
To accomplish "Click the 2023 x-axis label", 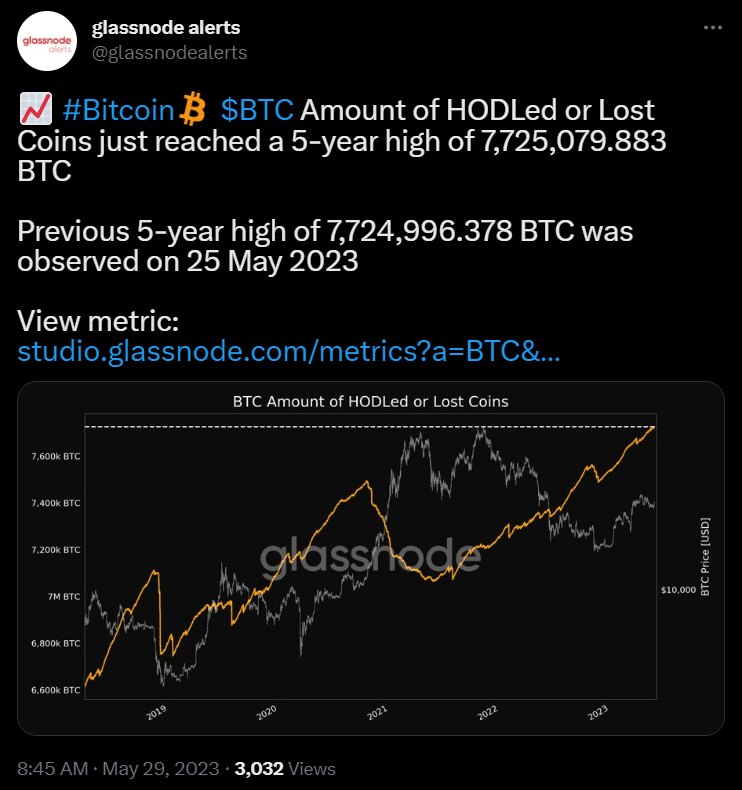I will pos(598,712).
